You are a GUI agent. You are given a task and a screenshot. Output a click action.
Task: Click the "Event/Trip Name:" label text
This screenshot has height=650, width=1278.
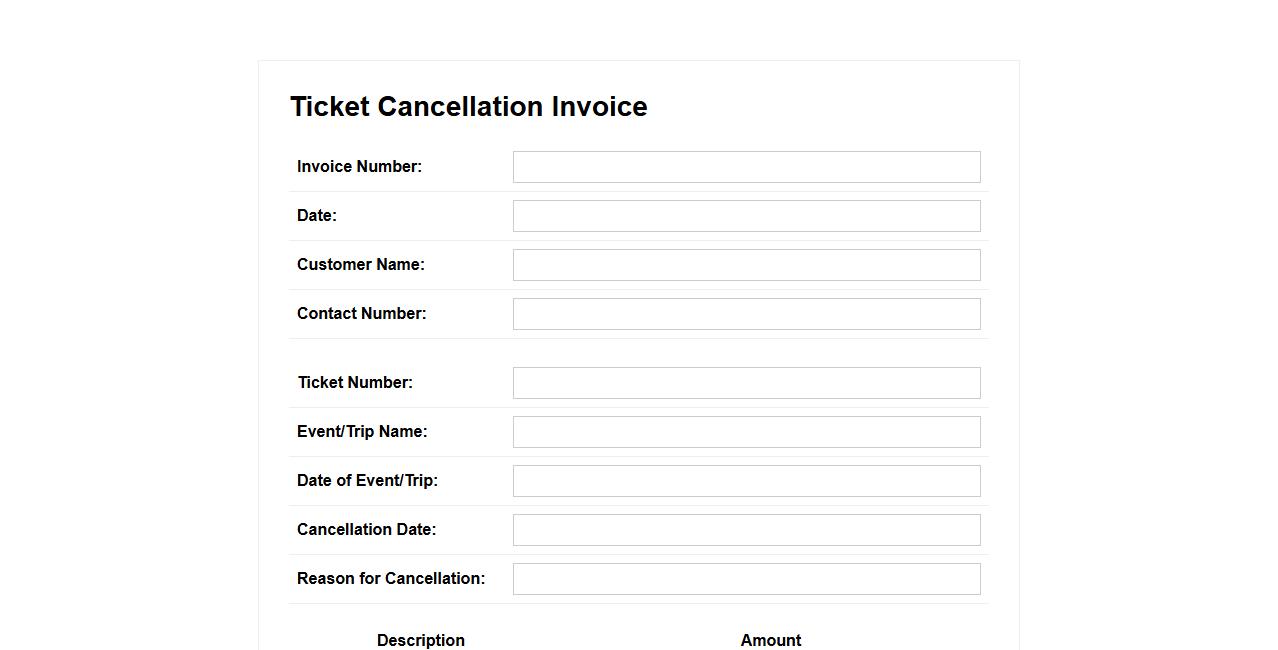point(362,432)
